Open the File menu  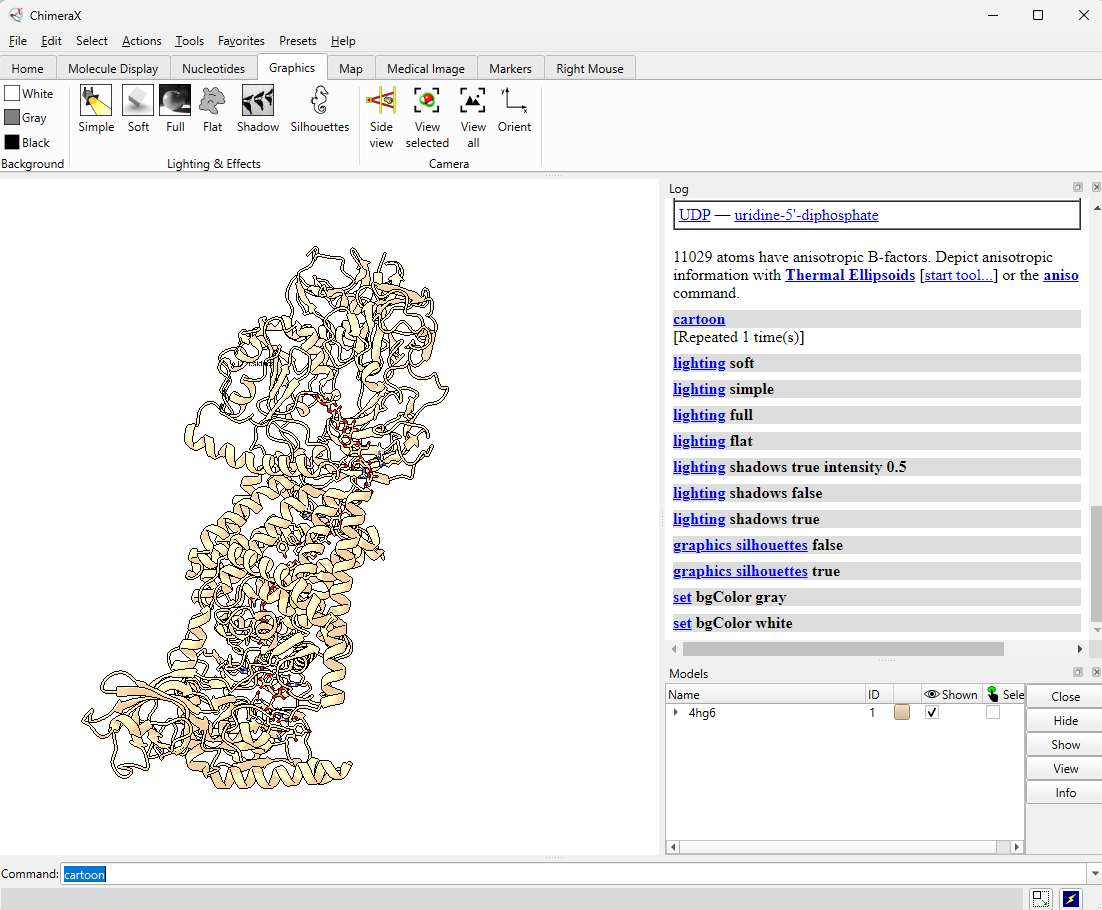(x=18, y=41)
